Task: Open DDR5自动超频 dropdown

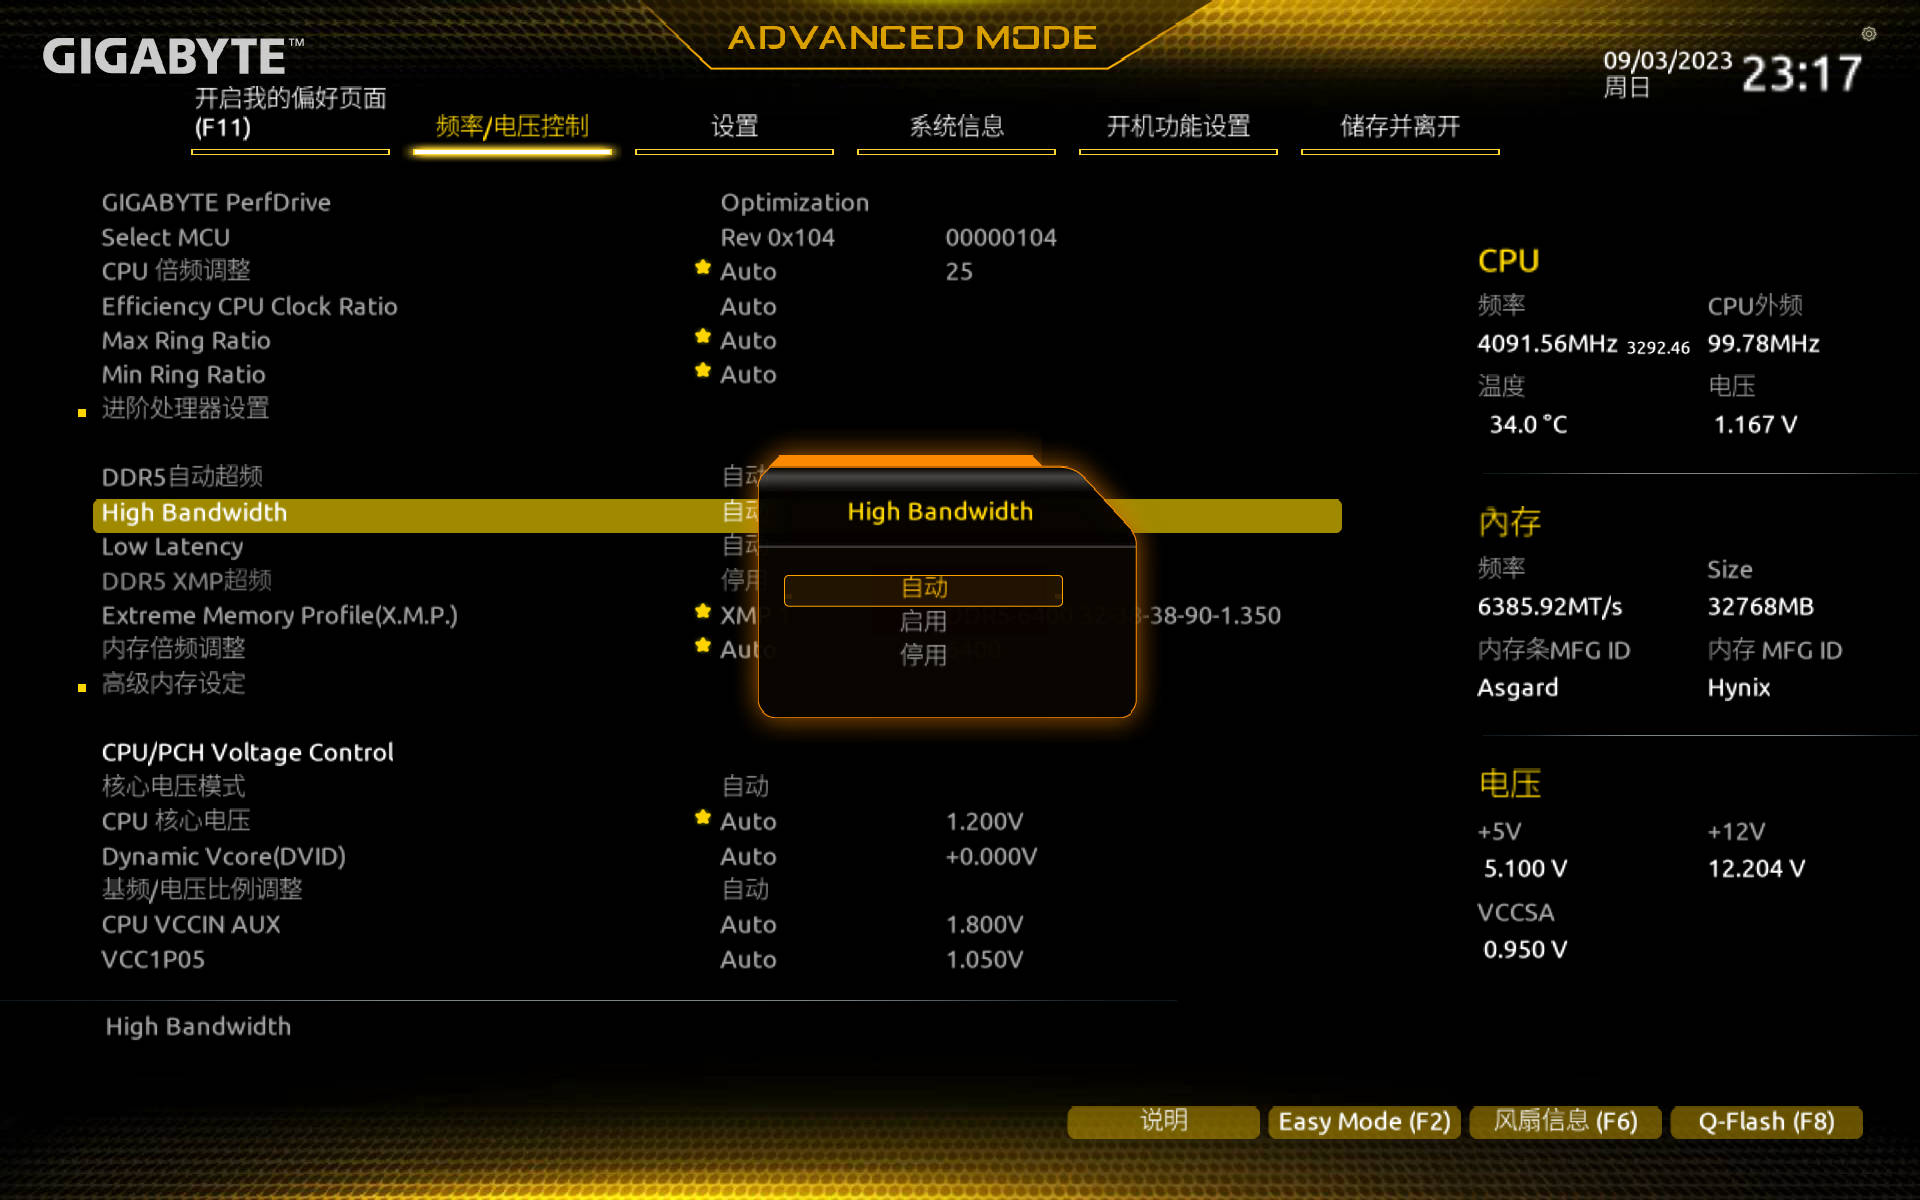Action: click(746, 476)
